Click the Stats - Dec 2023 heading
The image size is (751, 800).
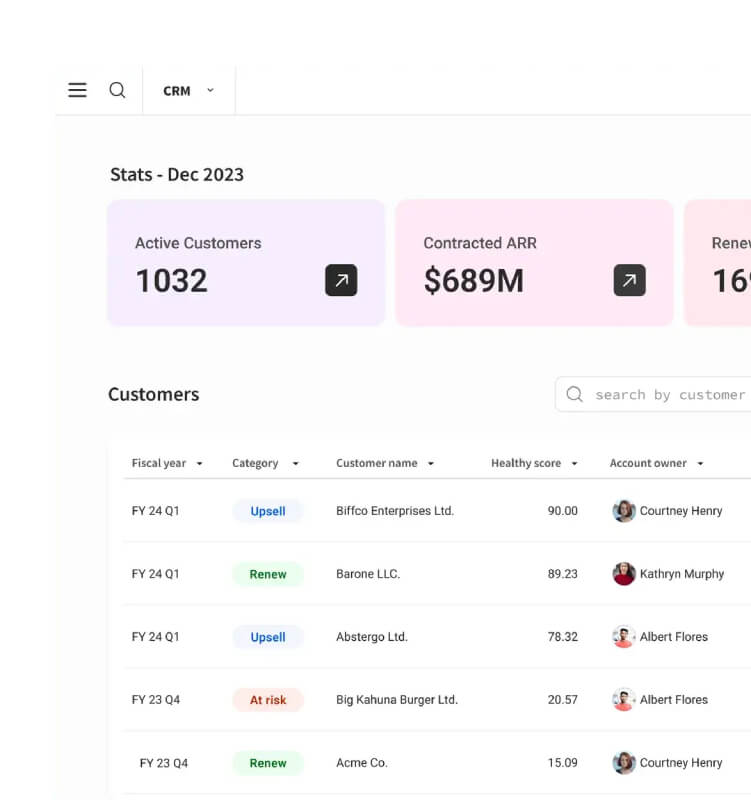click(177, 174)
